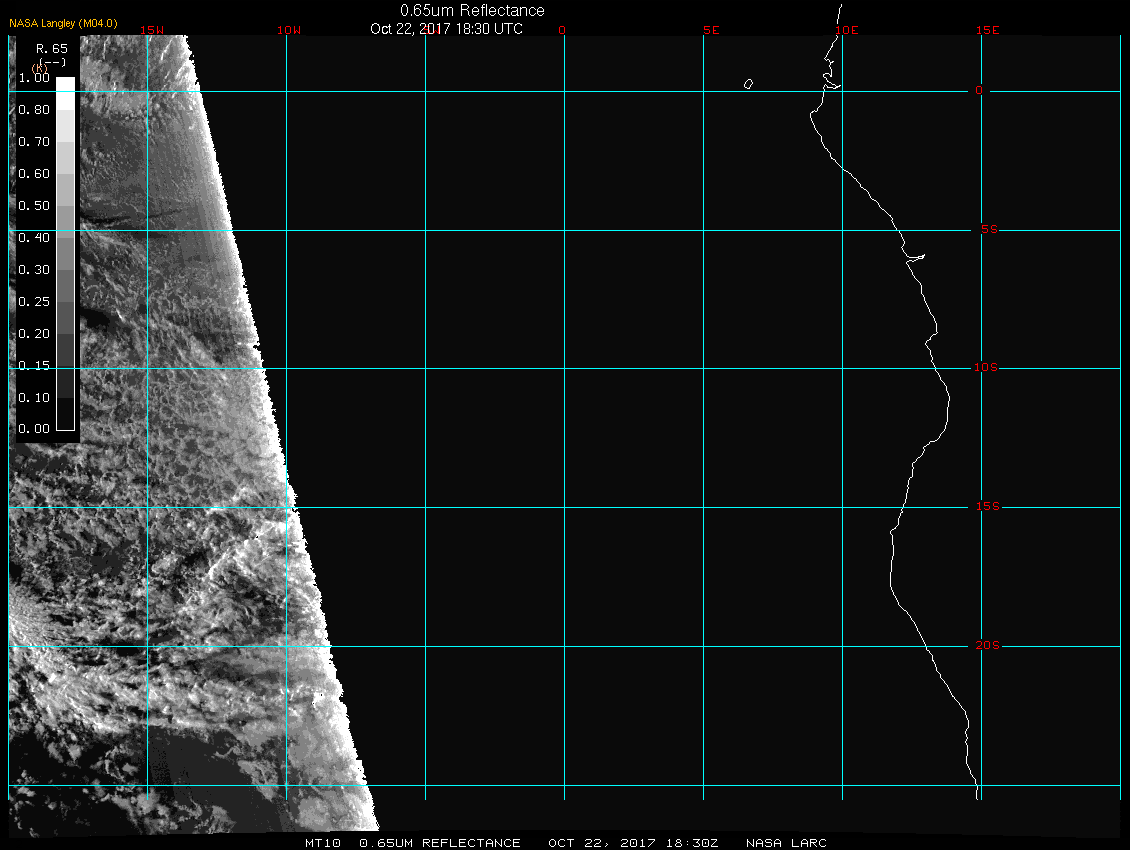
Task: Click the 15W longitude label
Action: pos(152,30)
